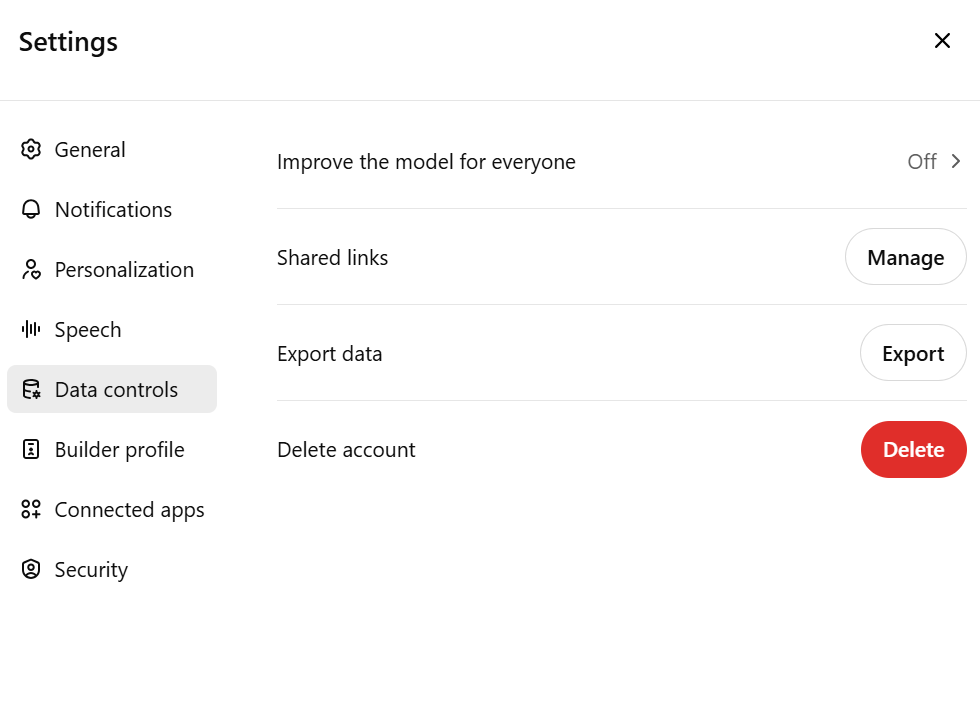Click the 'Off' status value
The width and height of the screenshot is (980, 721).
[921, 162]
